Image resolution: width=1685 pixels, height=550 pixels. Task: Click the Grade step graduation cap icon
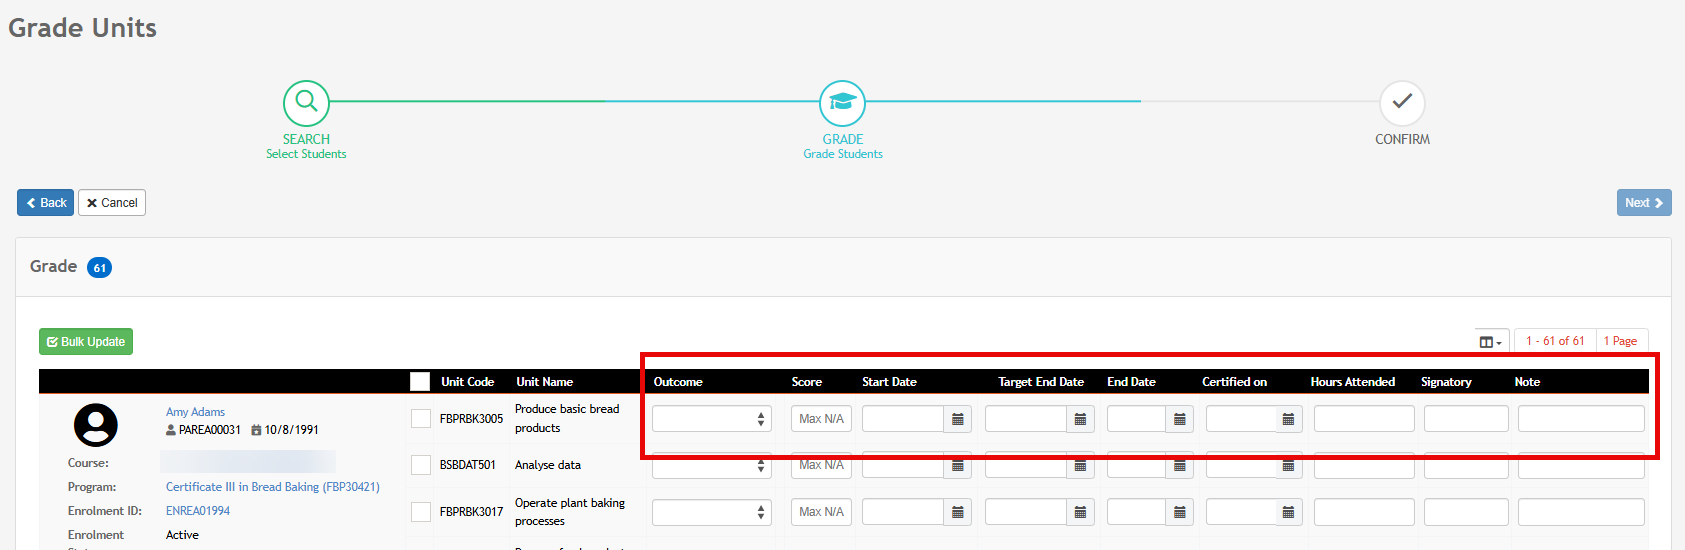click(842, 102)
